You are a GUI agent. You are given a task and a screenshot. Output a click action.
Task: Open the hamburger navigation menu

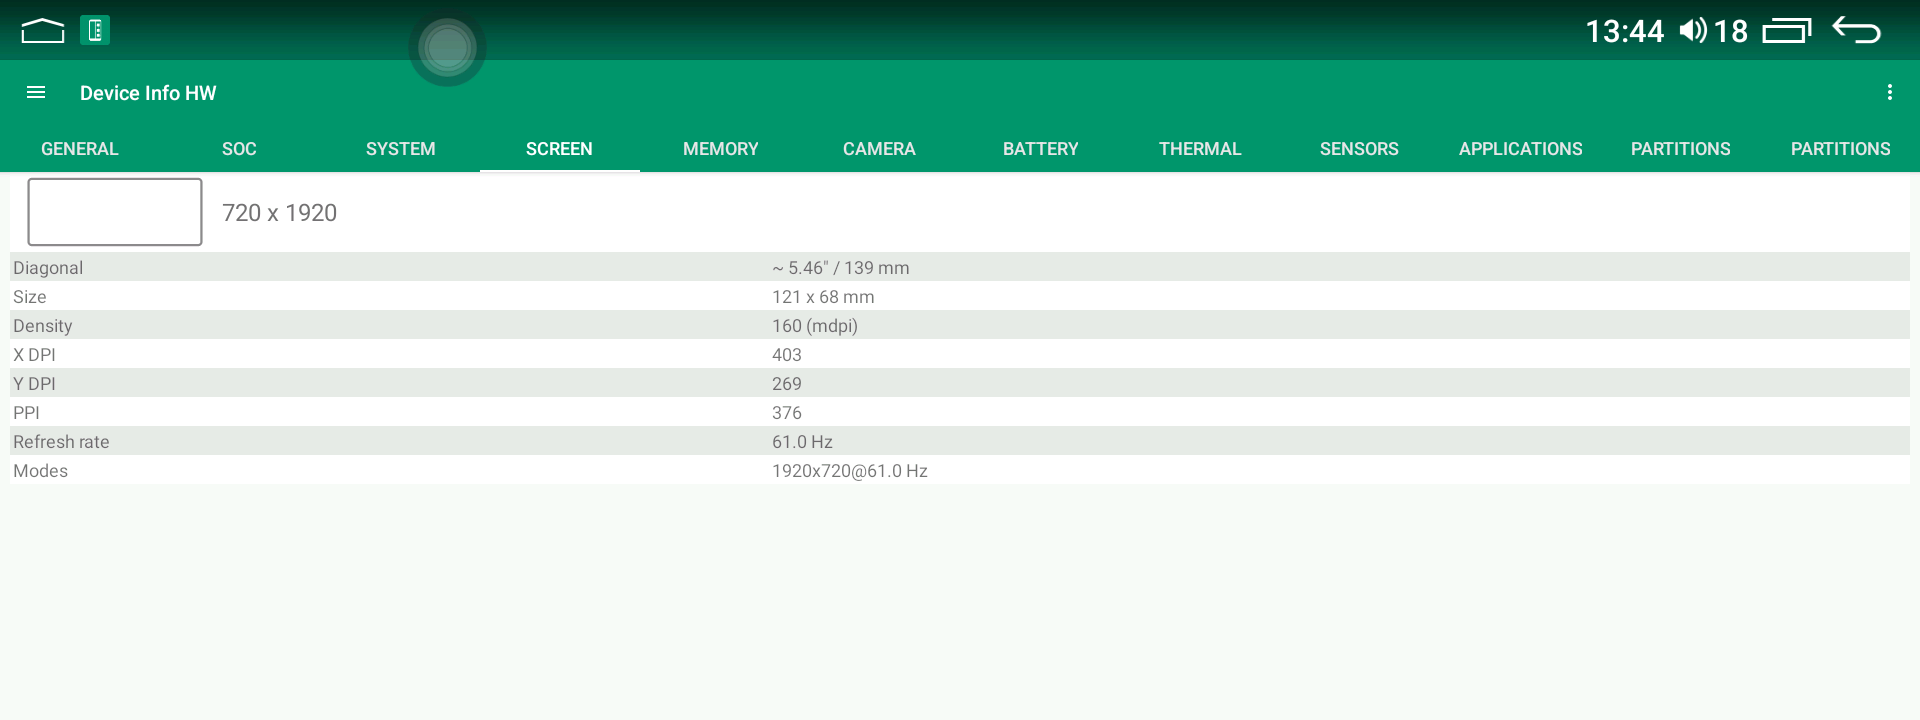pos(36,93)
